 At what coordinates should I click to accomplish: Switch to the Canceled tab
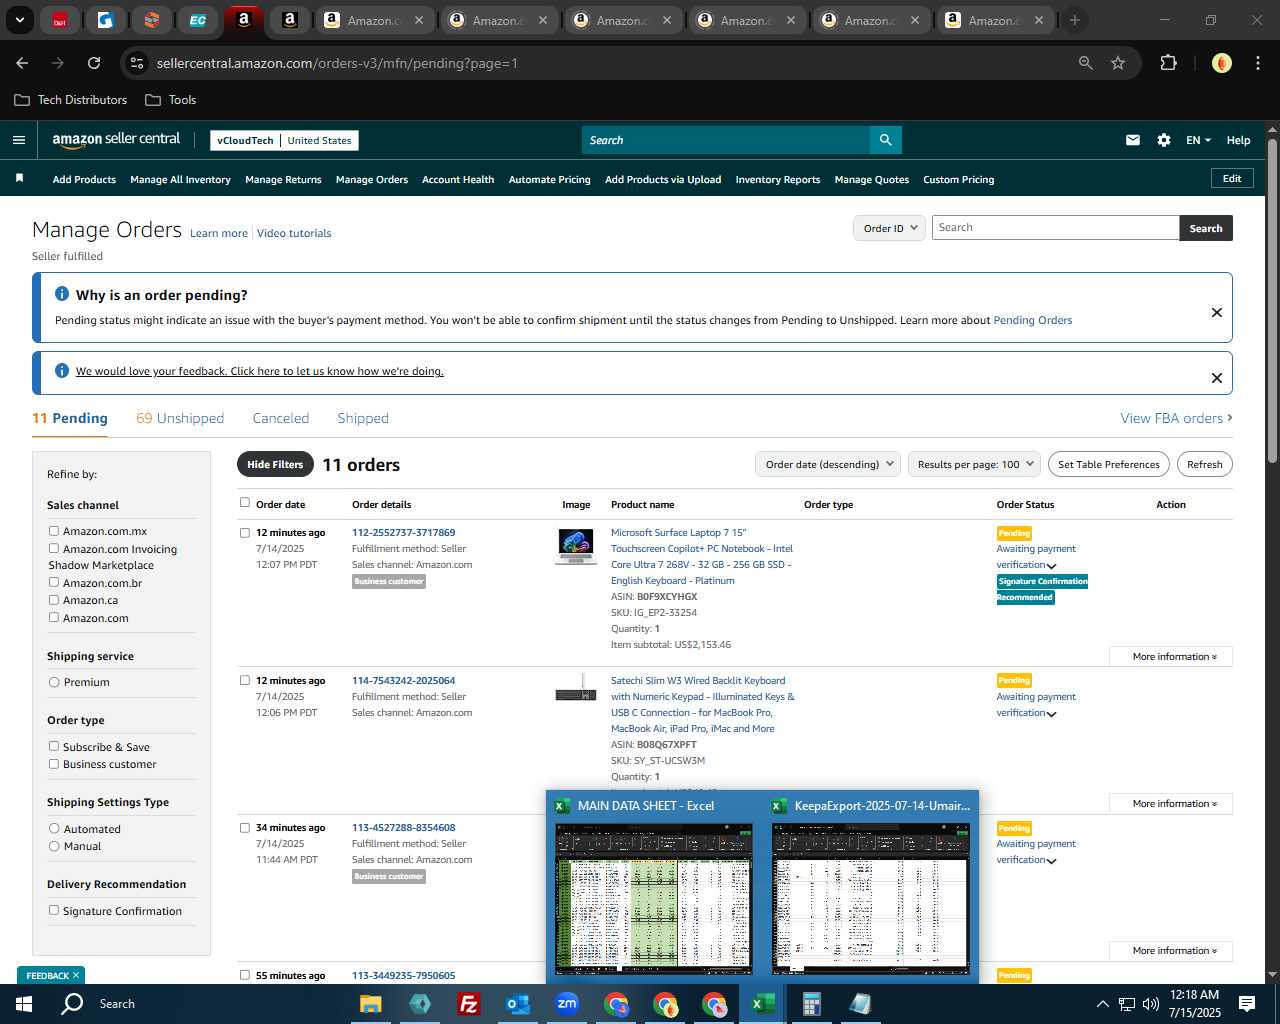point(281,418)
